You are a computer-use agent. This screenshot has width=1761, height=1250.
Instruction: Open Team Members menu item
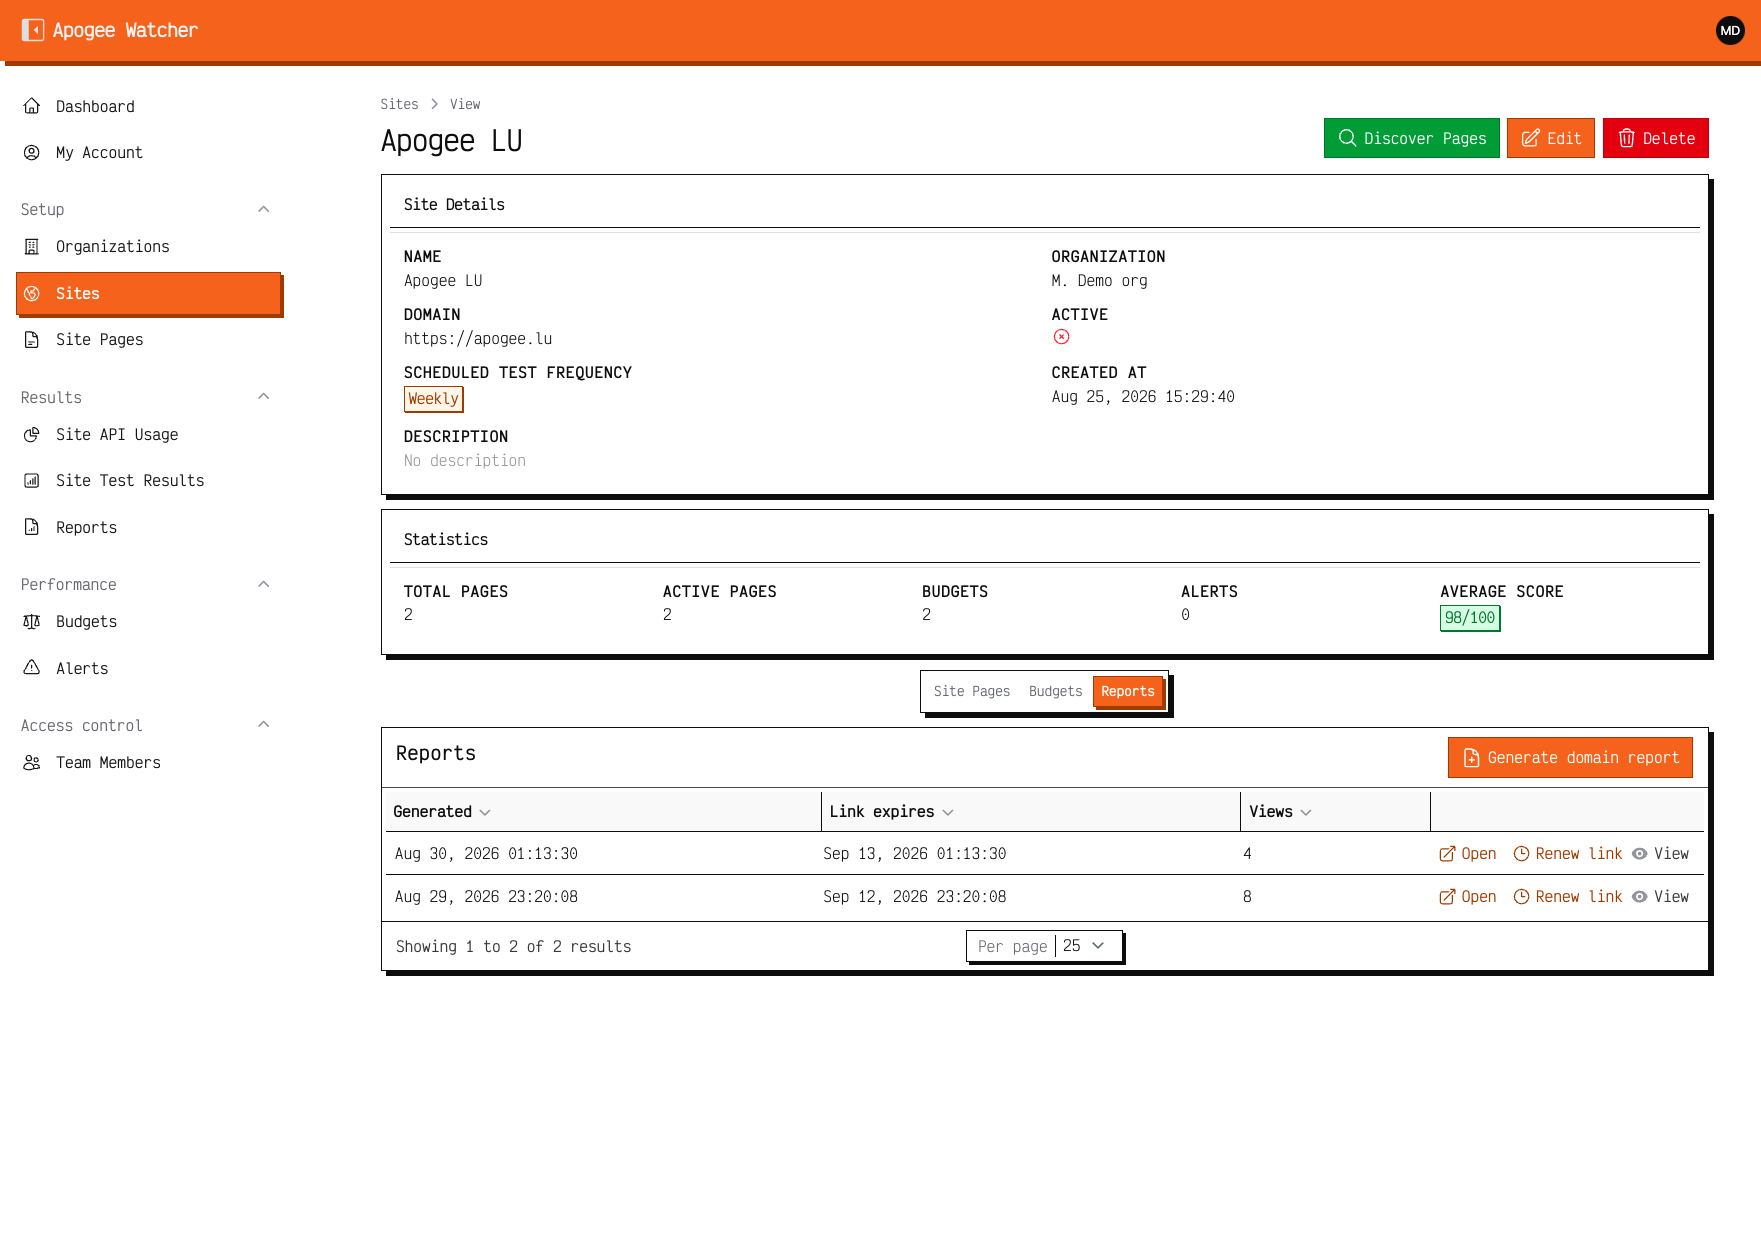148,762
